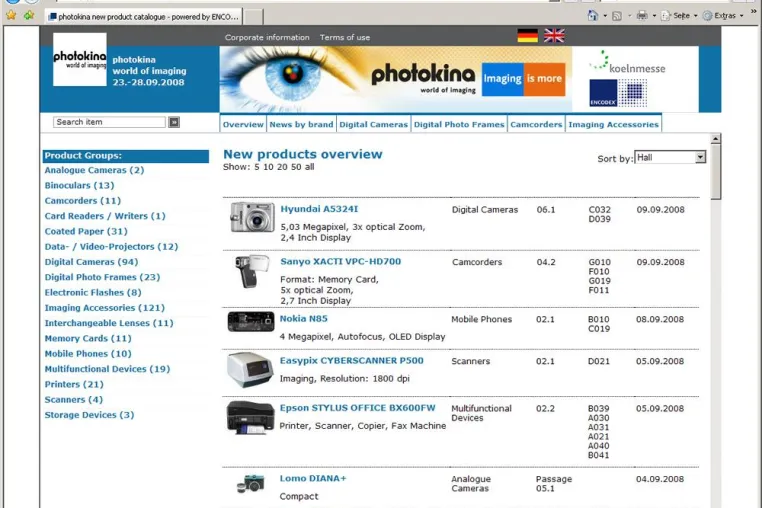Open Mobile Phones (10) group

(x=88, y=354)
